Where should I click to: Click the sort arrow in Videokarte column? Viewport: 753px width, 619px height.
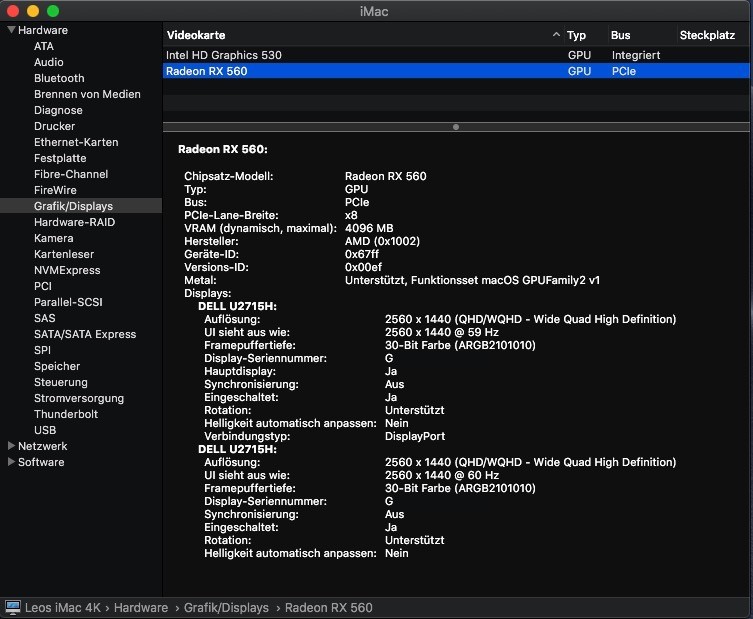(556, 35)
